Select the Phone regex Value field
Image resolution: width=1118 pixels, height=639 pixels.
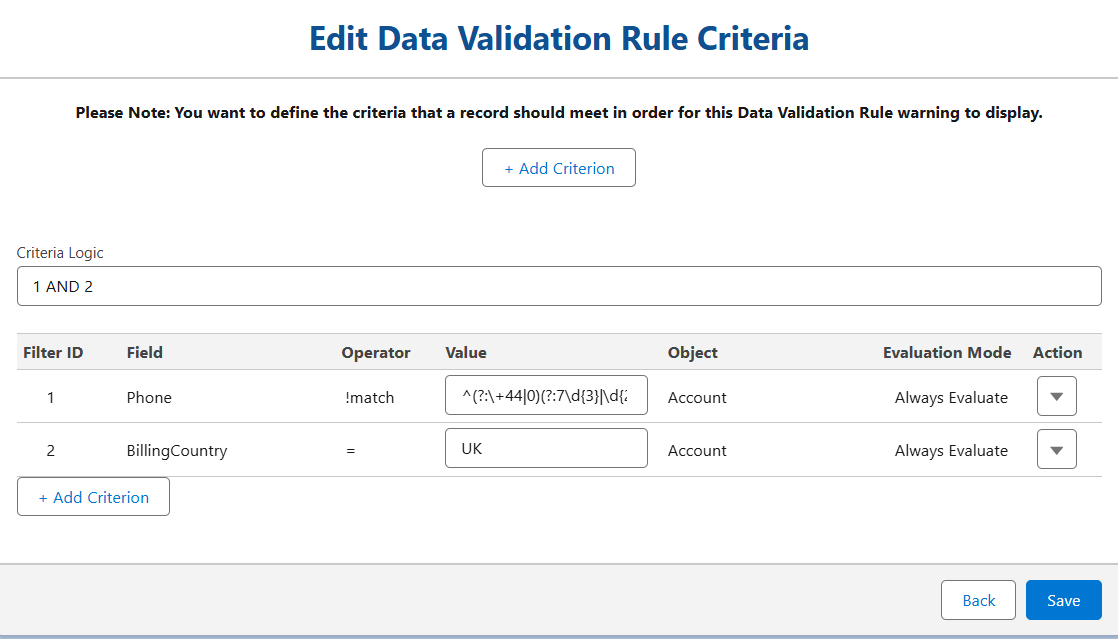(546, 395)
